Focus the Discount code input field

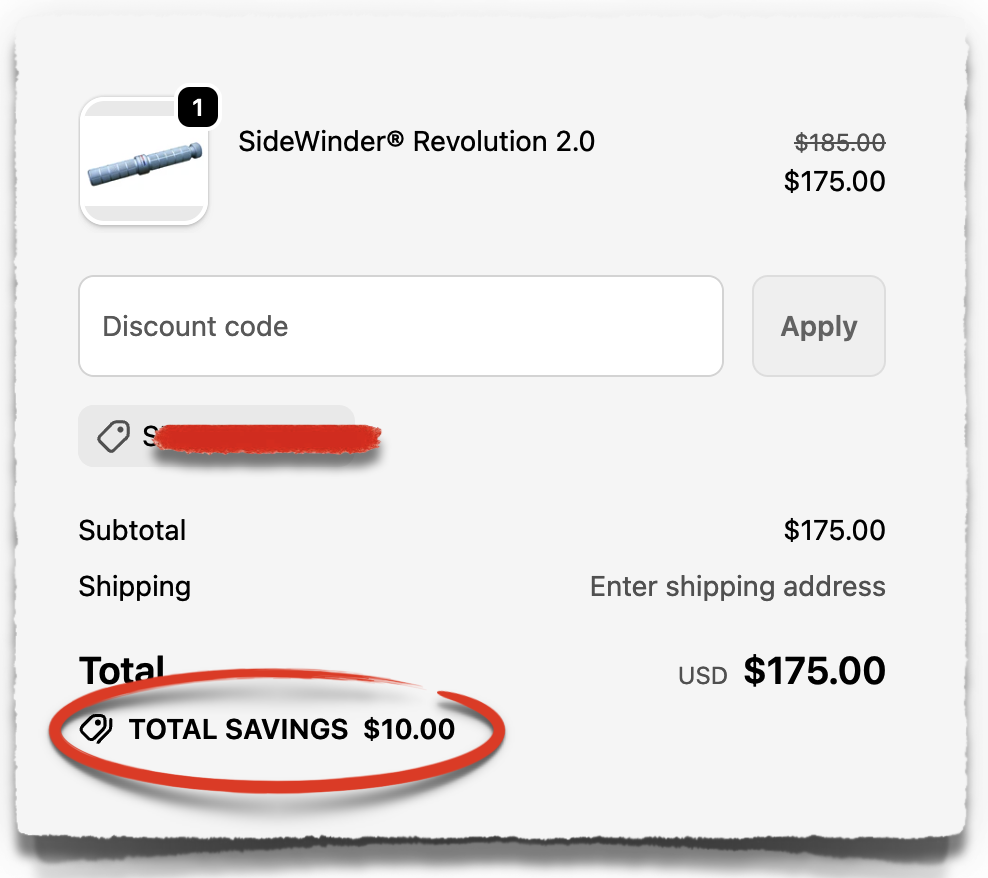[400, 326]
